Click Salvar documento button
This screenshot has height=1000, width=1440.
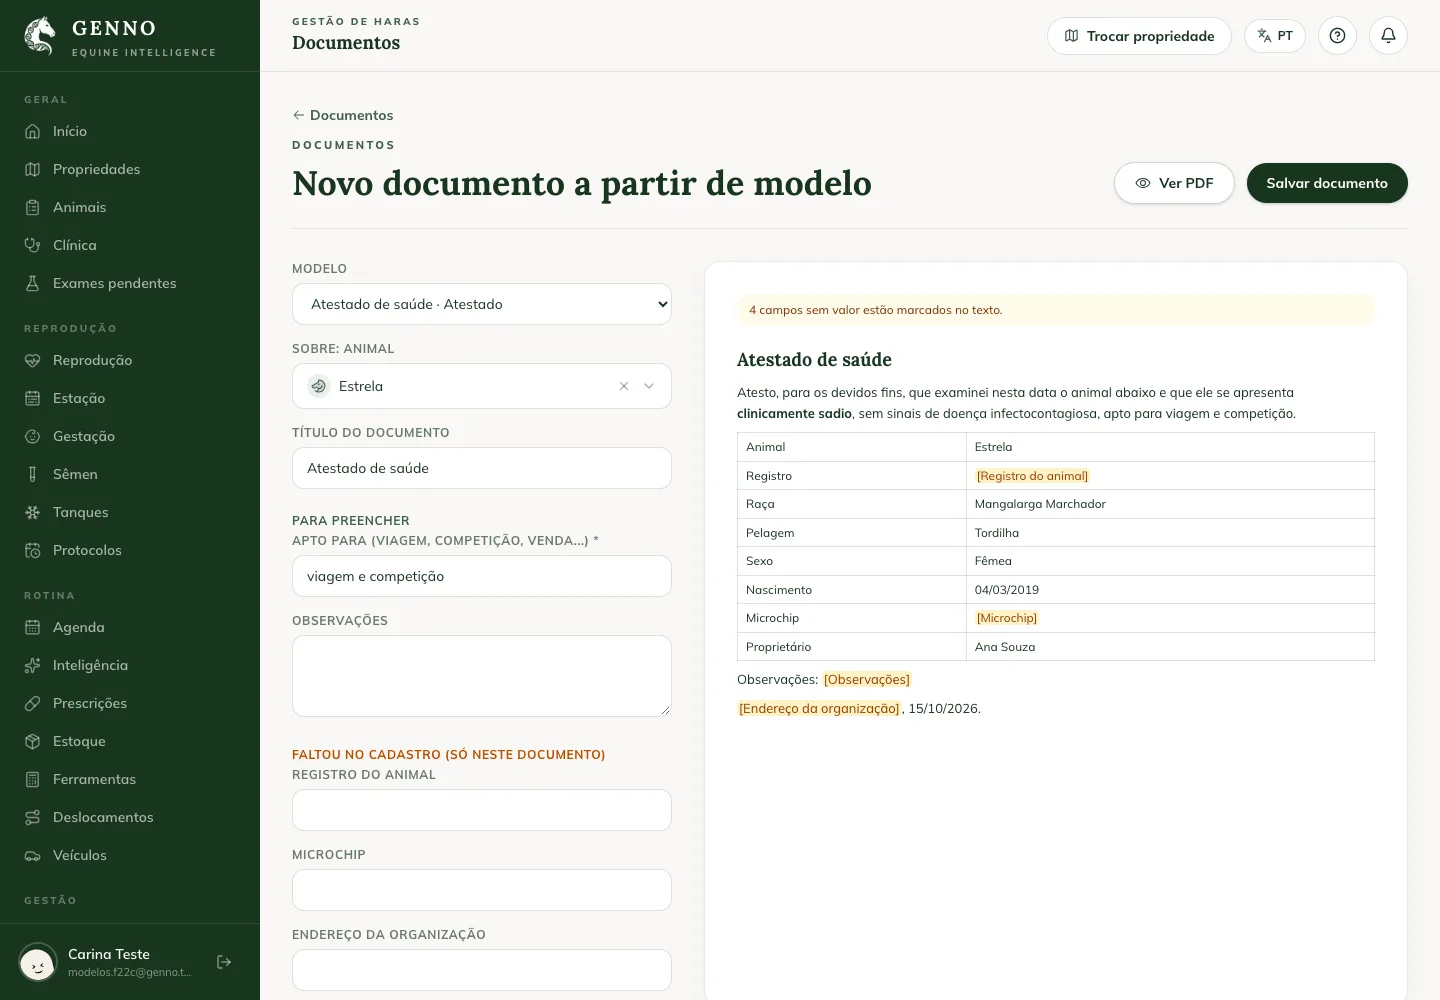pos(1327,183)
